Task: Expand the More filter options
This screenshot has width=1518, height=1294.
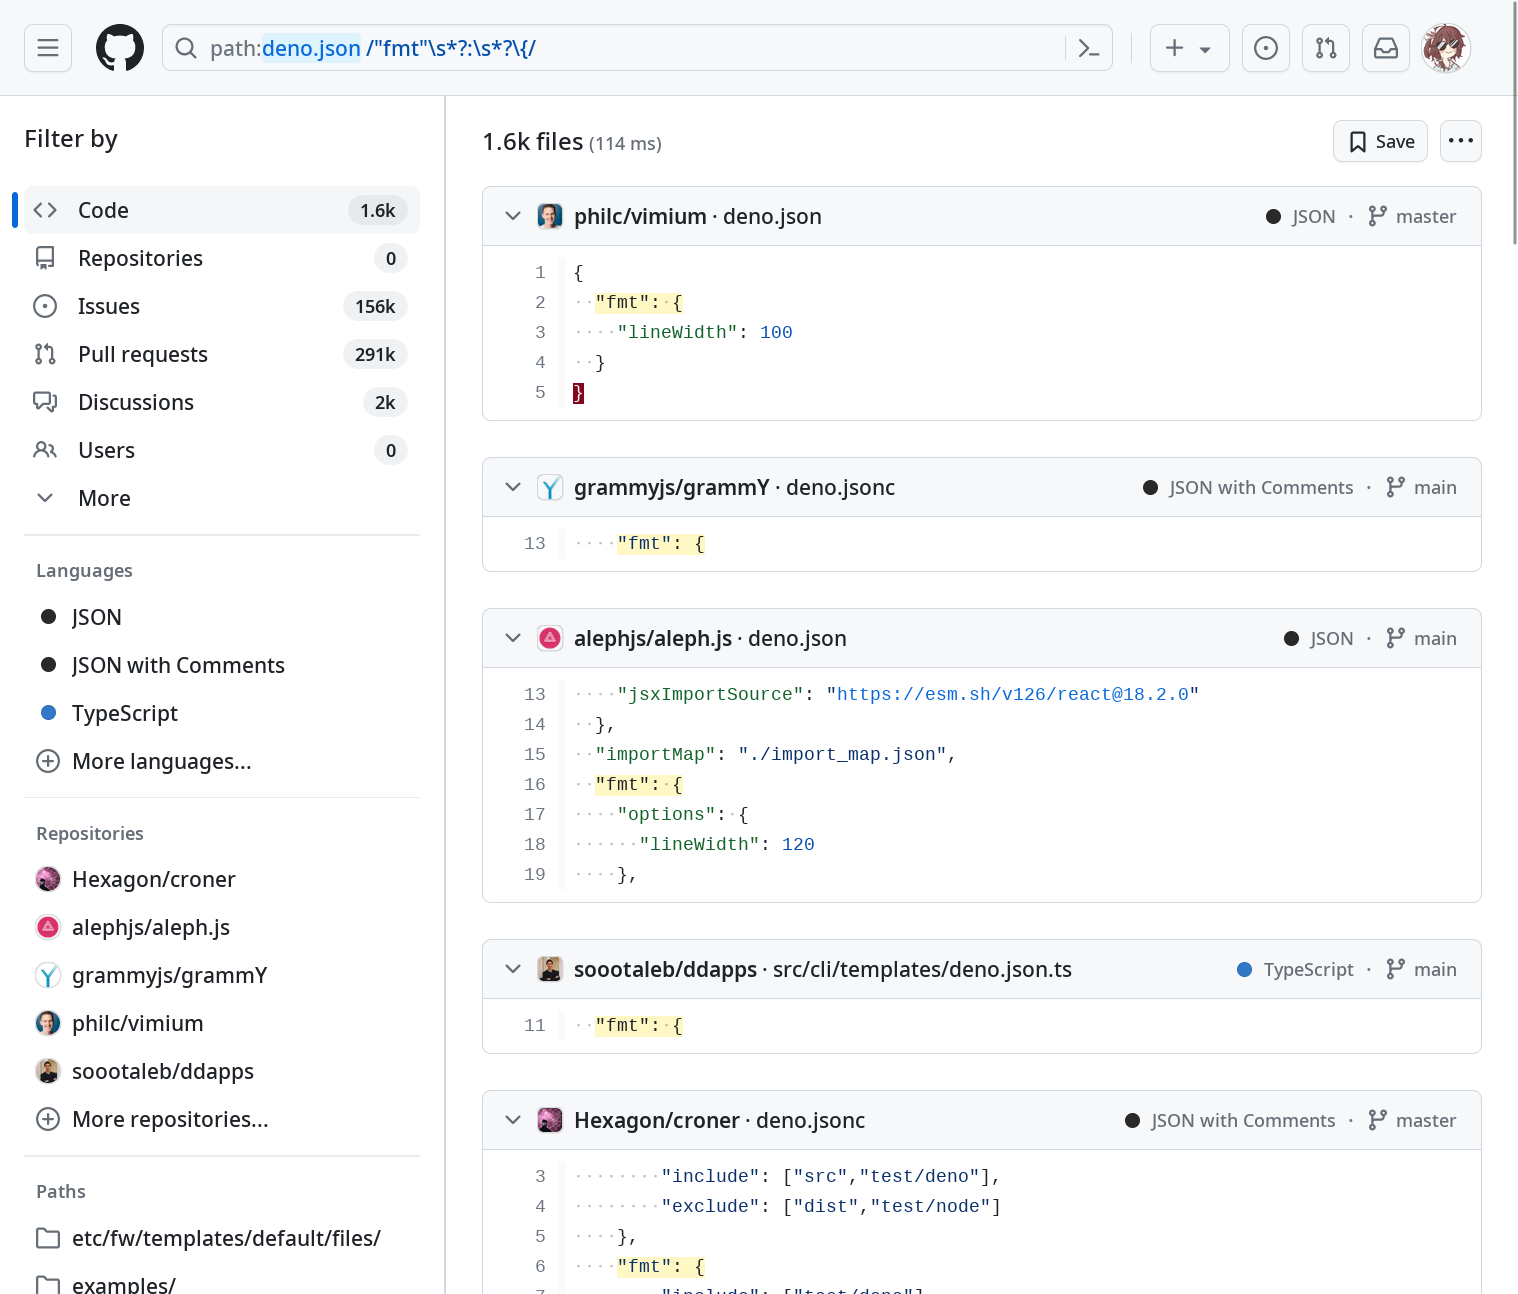Action: (x=222, y=498)
